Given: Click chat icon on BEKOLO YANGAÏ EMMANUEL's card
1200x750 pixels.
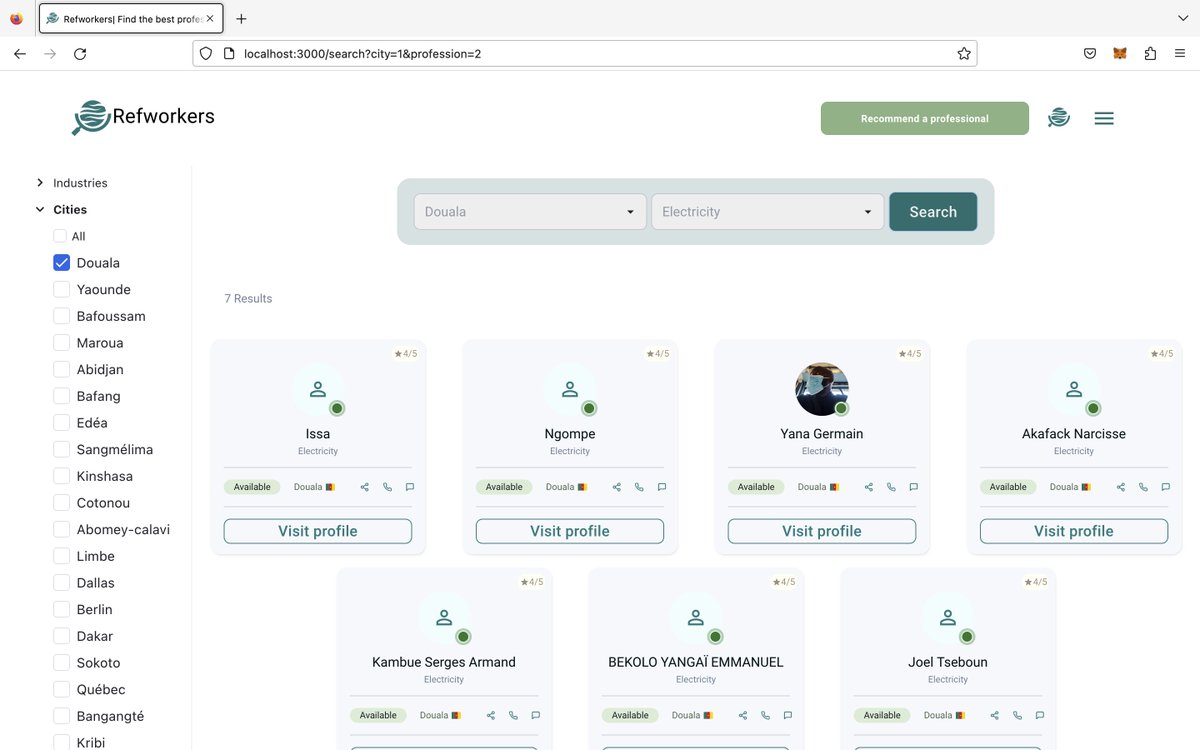Looking at the screenshot, I should 788,715.
